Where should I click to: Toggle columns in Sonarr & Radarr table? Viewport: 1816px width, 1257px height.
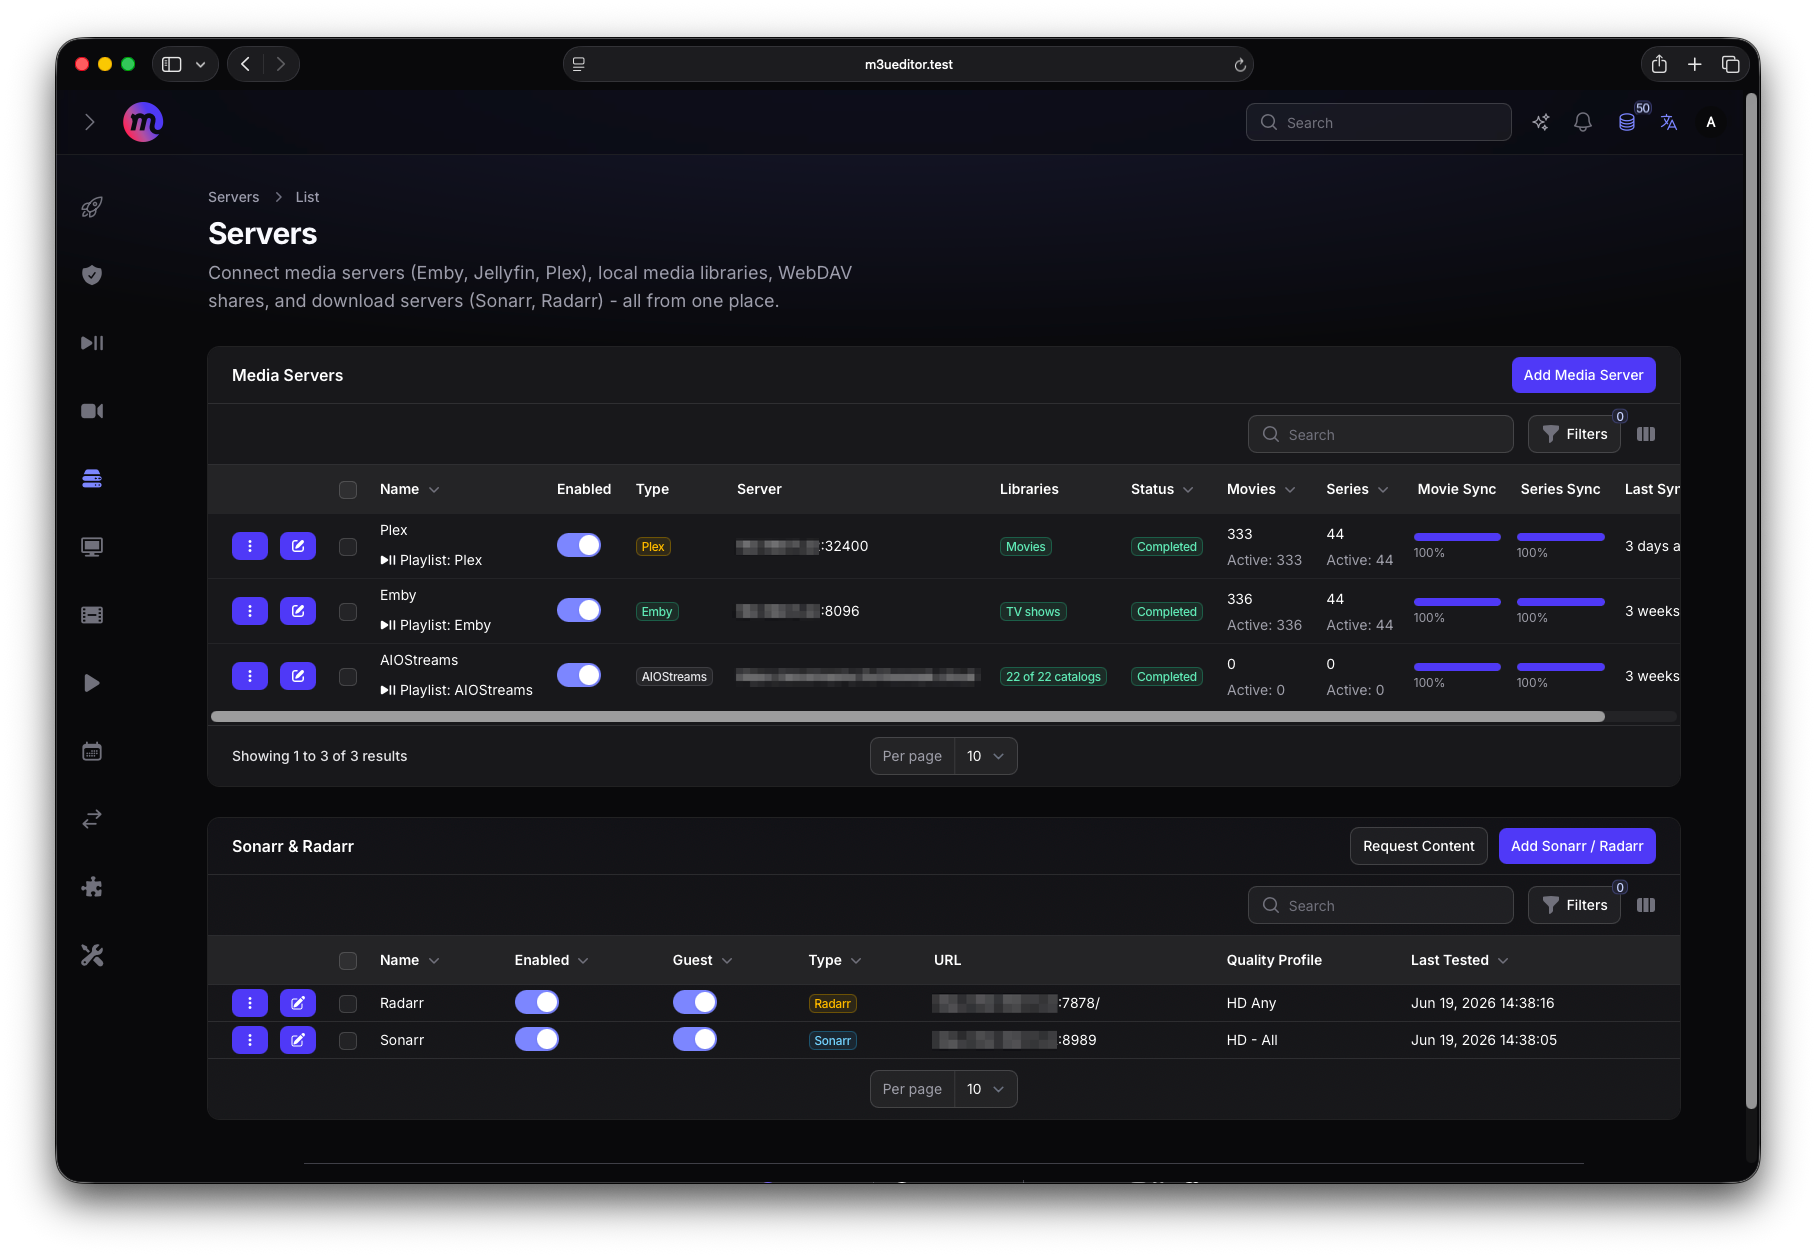[1646, 905]
